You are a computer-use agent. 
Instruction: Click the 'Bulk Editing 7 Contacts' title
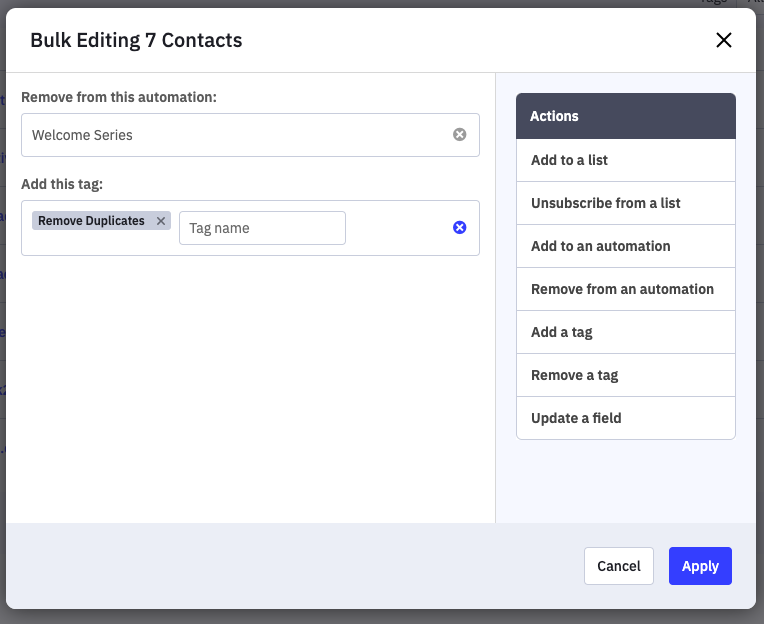[x=136, y=40]
